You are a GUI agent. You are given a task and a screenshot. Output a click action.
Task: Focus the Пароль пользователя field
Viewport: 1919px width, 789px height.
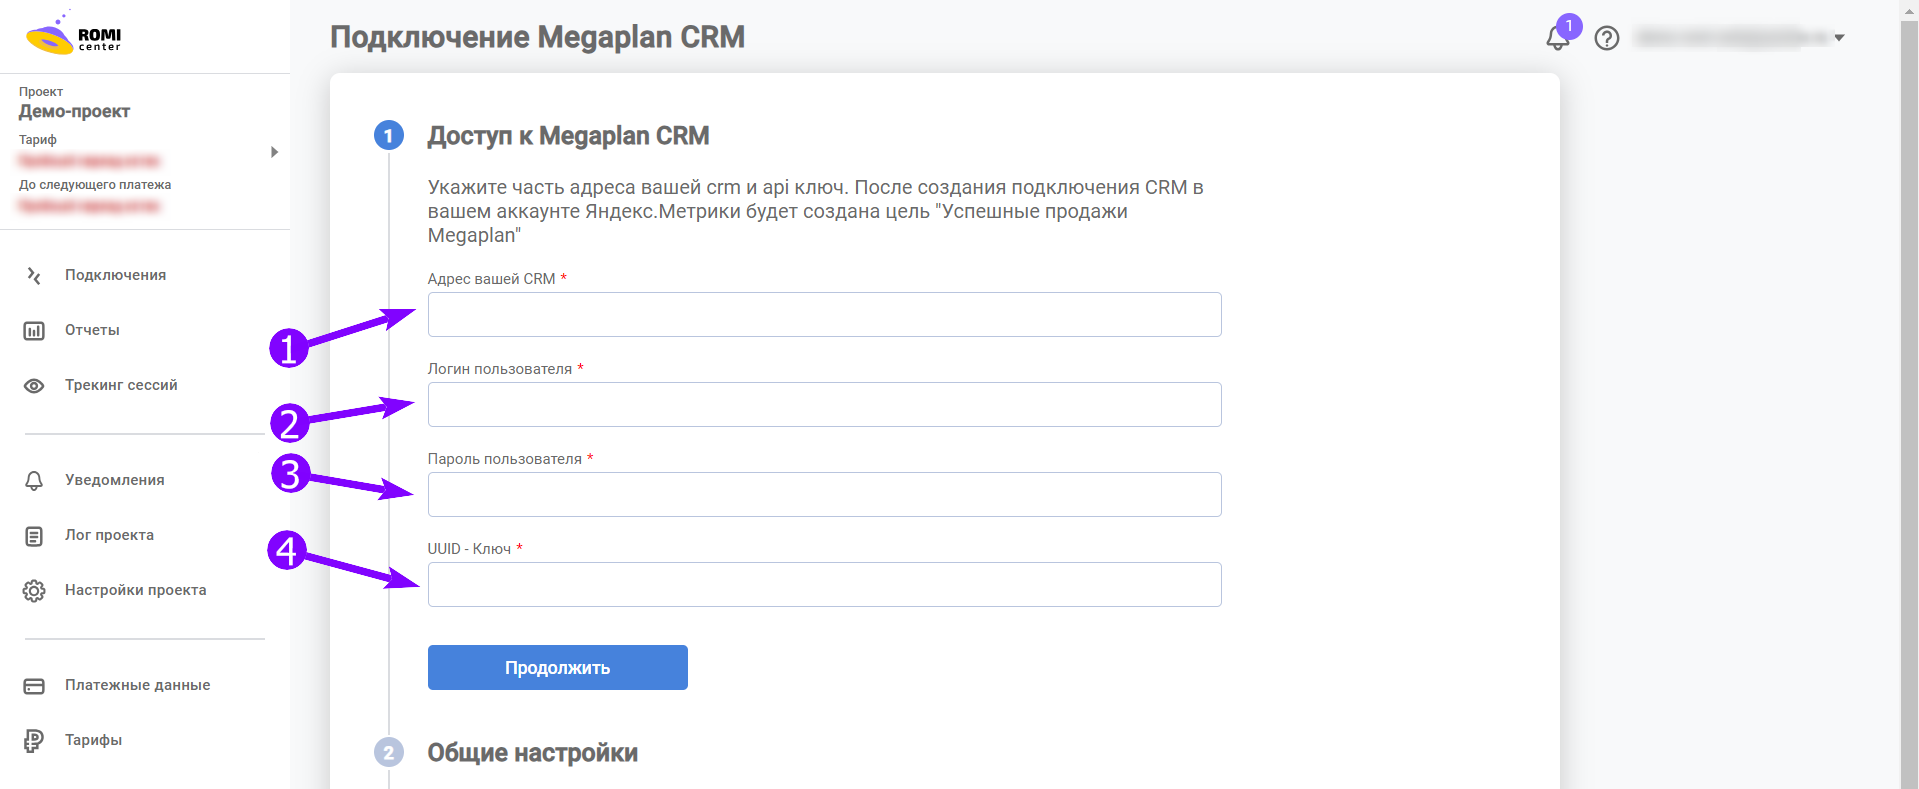(x=825, y=495)
